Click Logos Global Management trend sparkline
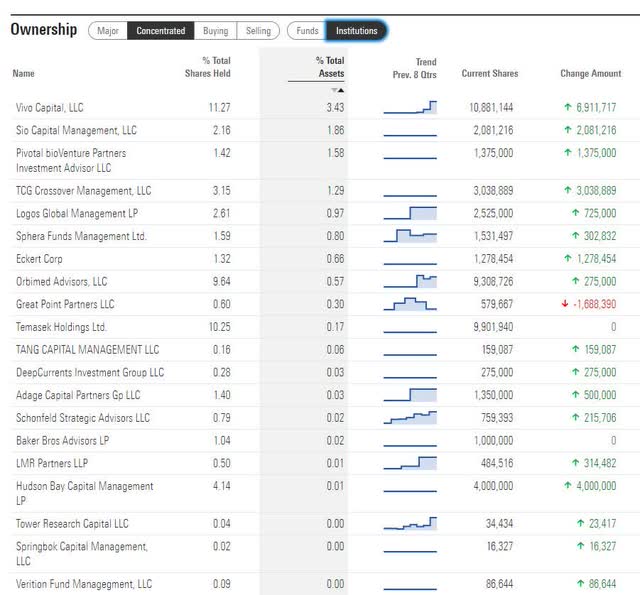 410,213
